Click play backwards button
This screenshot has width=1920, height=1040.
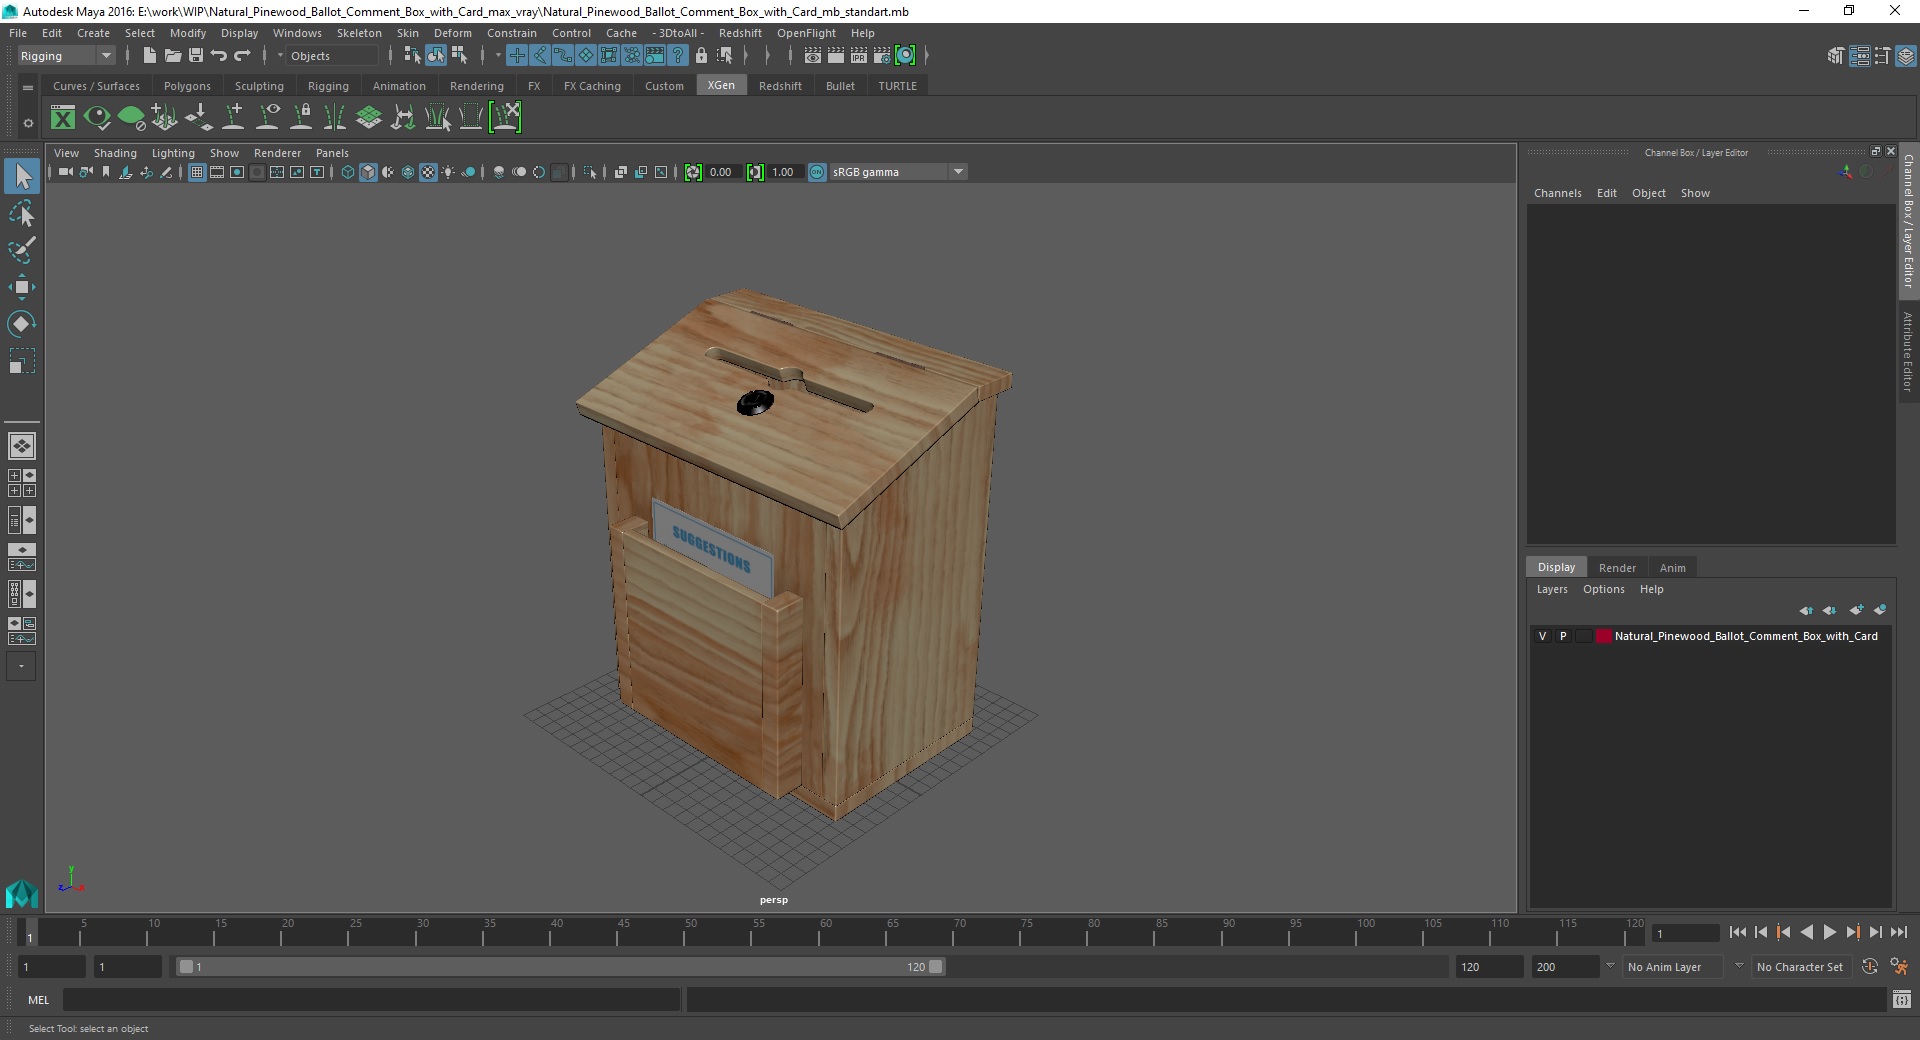click(x=1806, y=932)
